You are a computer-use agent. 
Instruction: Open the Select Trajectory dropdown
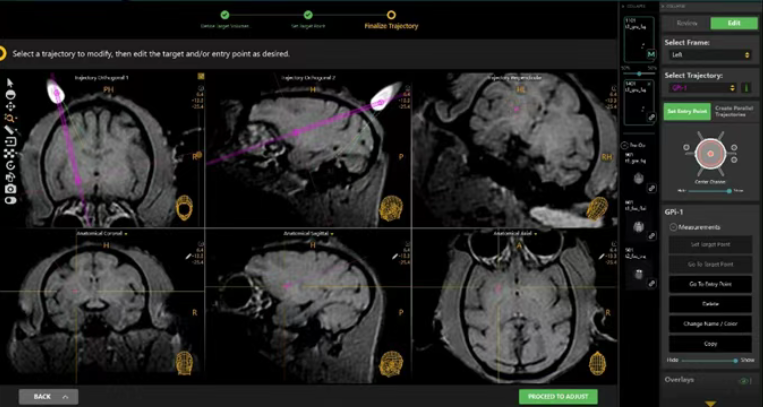pyautogui.click(x=700, y=88)
